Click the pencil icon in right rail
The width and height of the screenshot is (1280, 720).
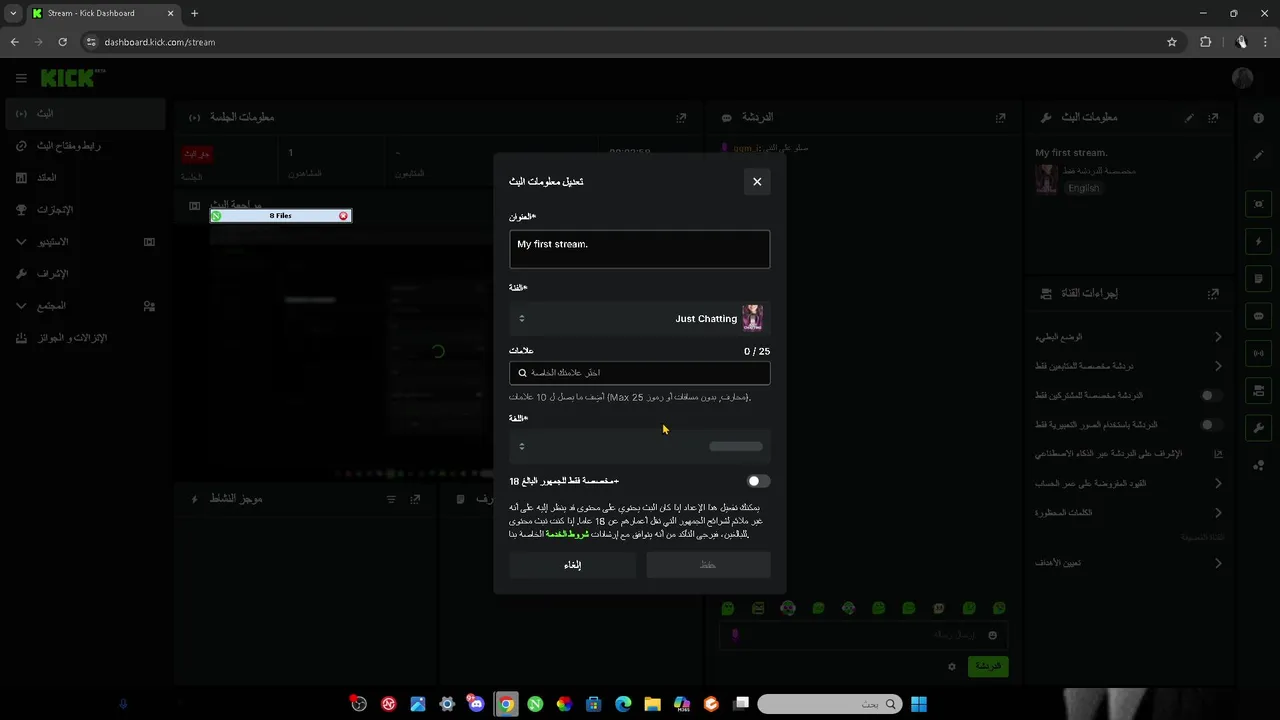[x=1258, y=156]
